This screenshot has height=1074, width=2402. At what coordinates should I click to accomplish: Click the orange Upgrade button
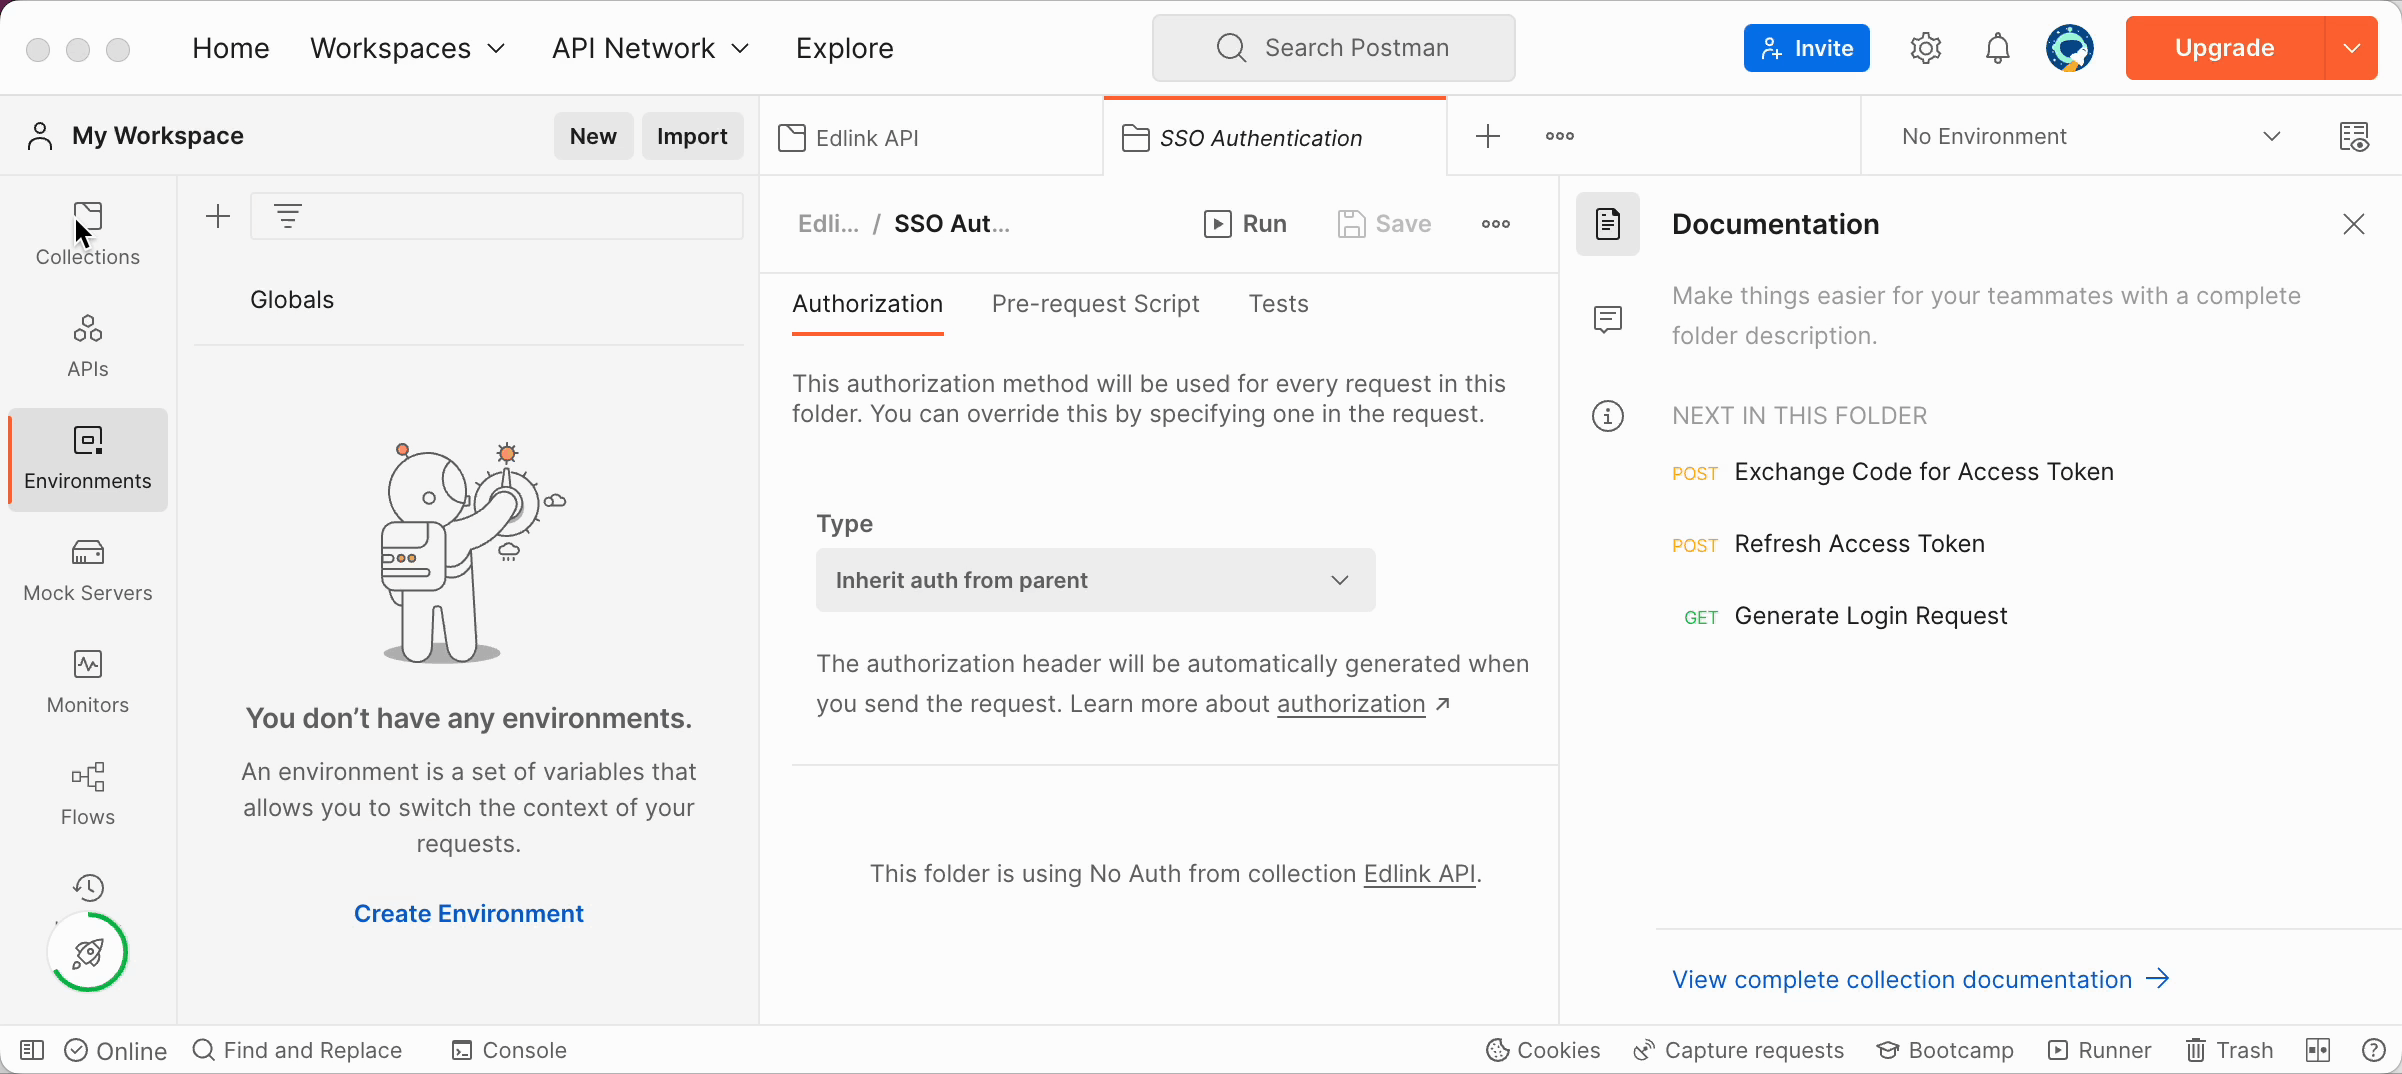pyautogui.click(x=2225, y=48)
